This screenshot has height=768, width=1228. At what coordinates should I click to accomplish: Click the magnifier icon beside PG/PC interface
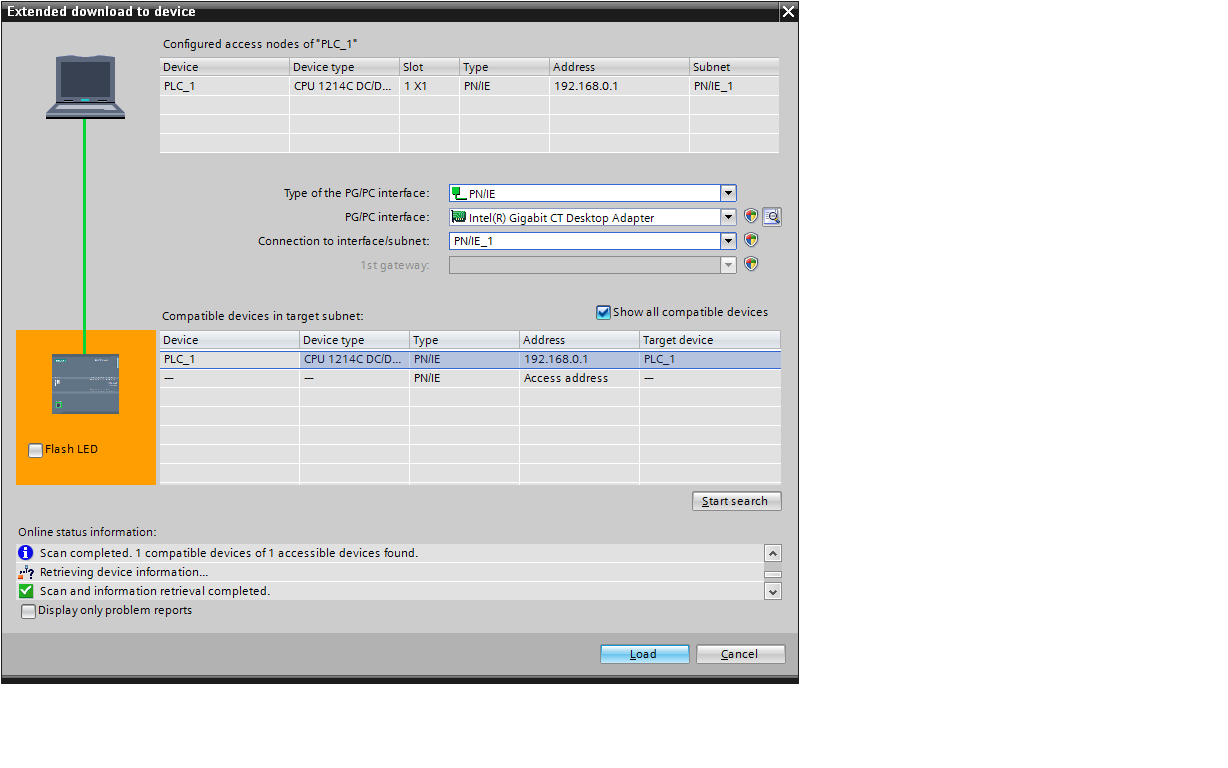pos(772,216)
